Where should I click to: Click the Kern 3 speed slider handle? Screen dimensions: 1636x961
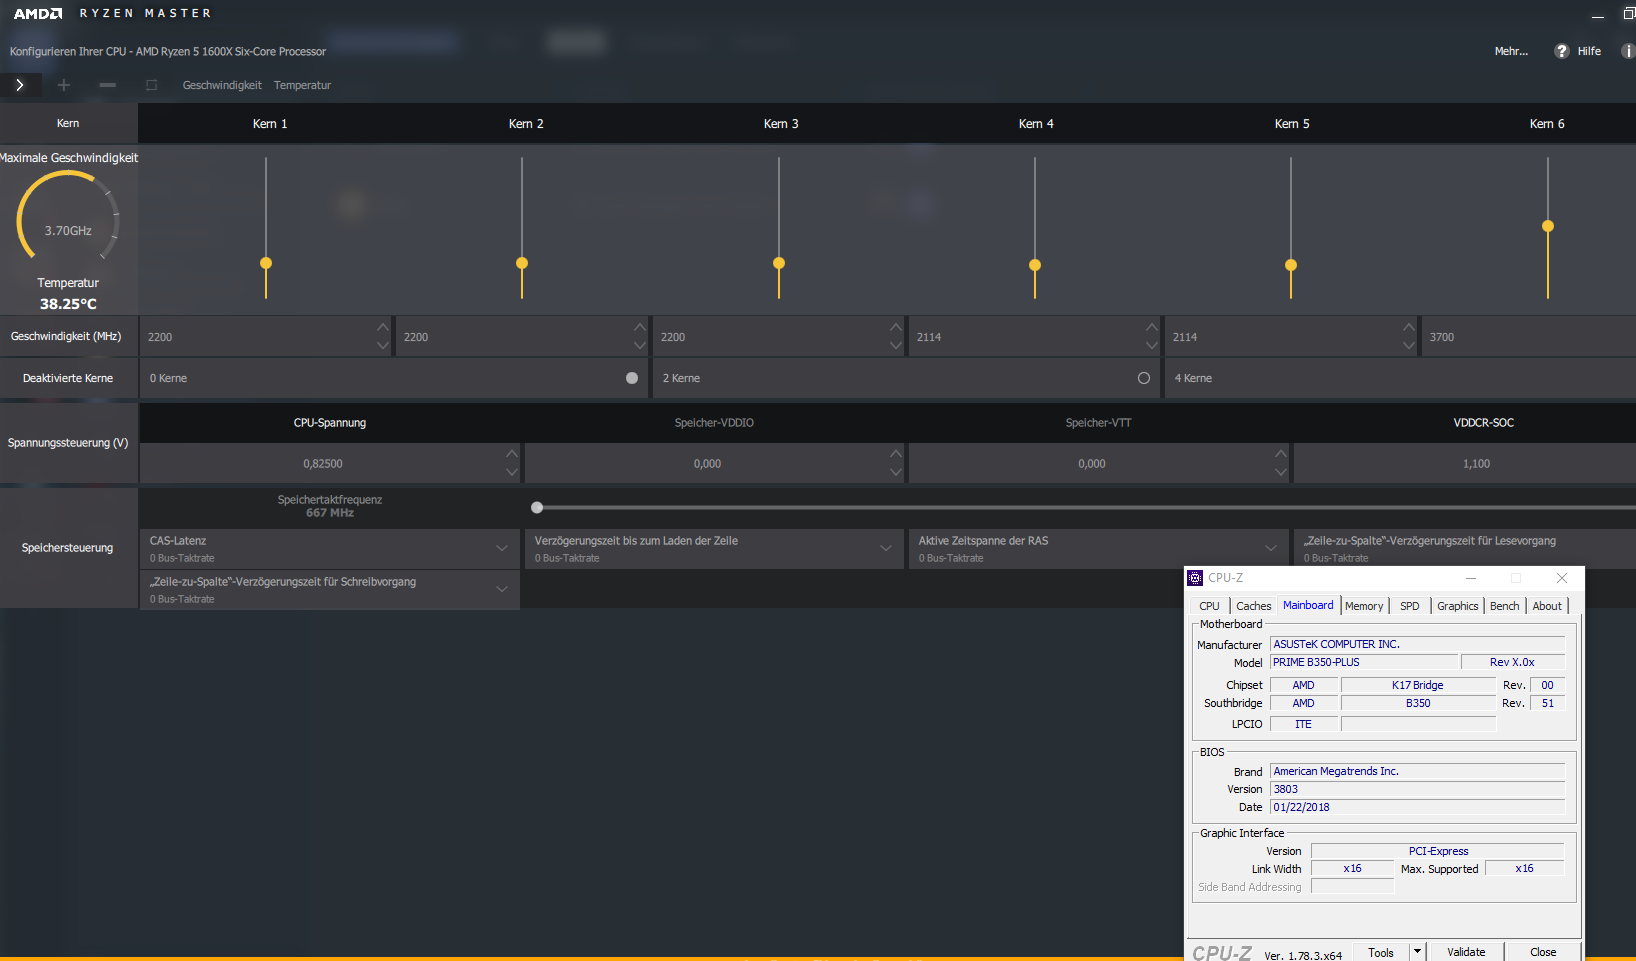point(779,263)
